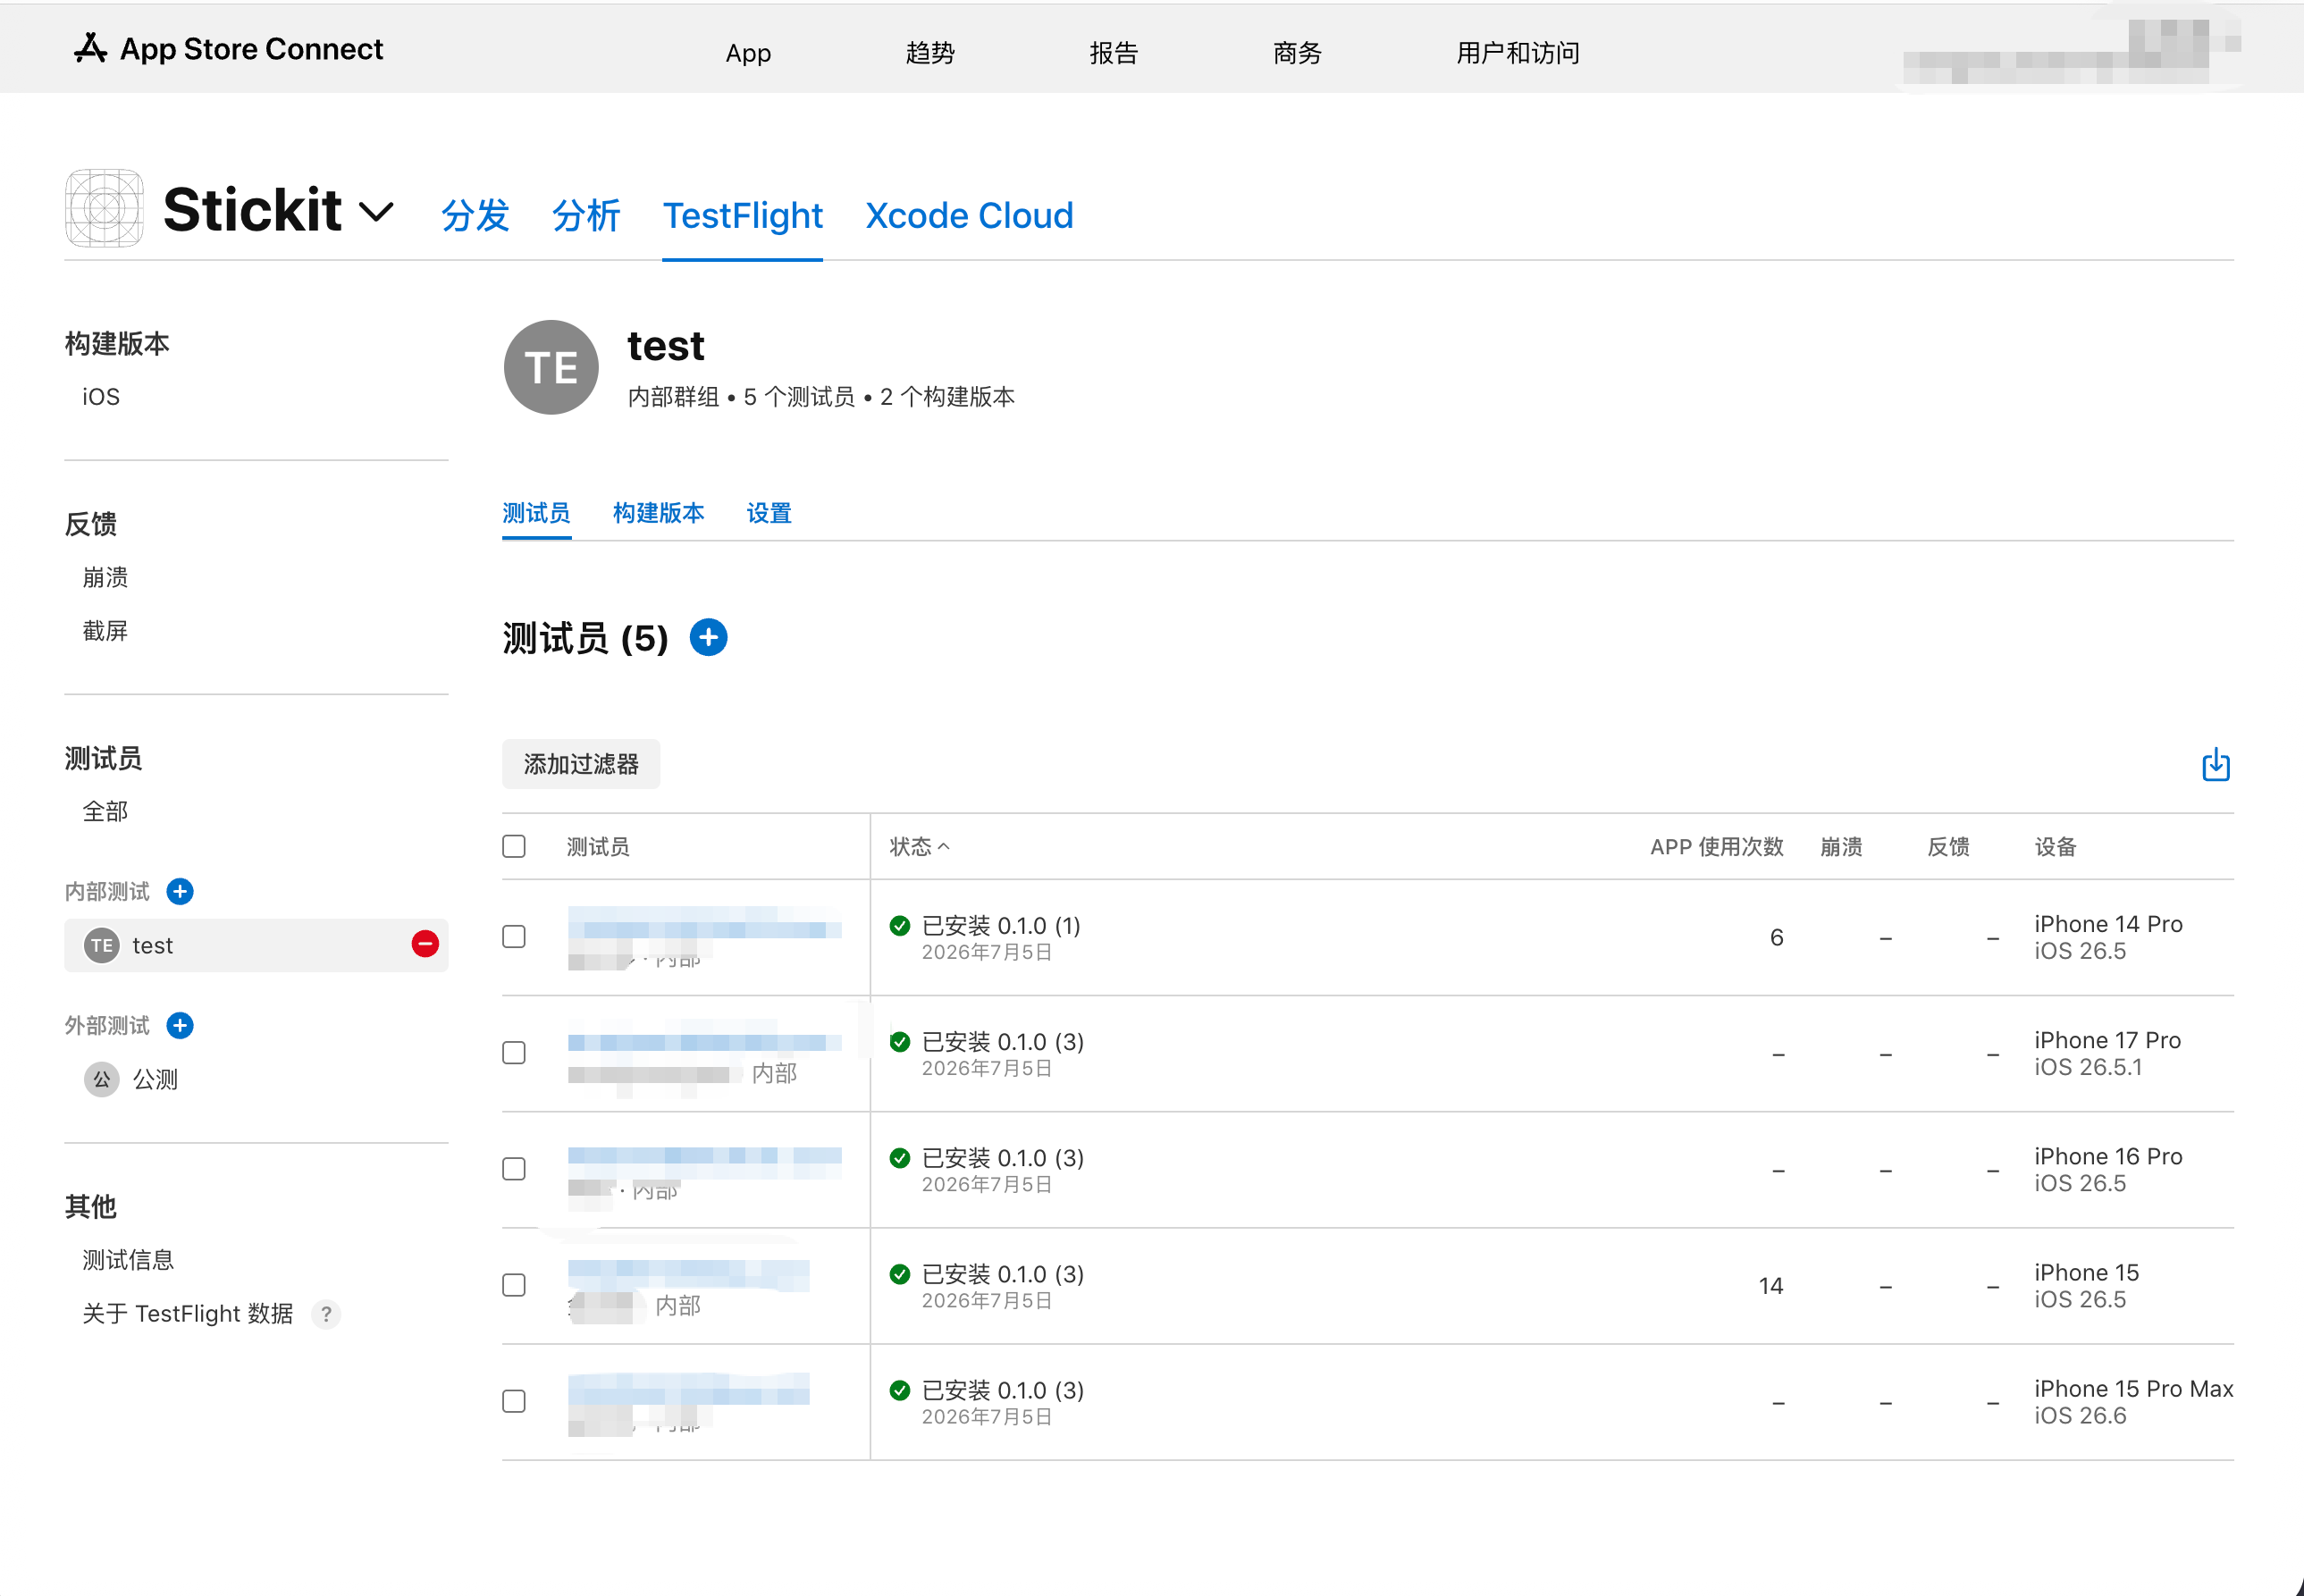Click APP 使用次数 column header

1717,847
